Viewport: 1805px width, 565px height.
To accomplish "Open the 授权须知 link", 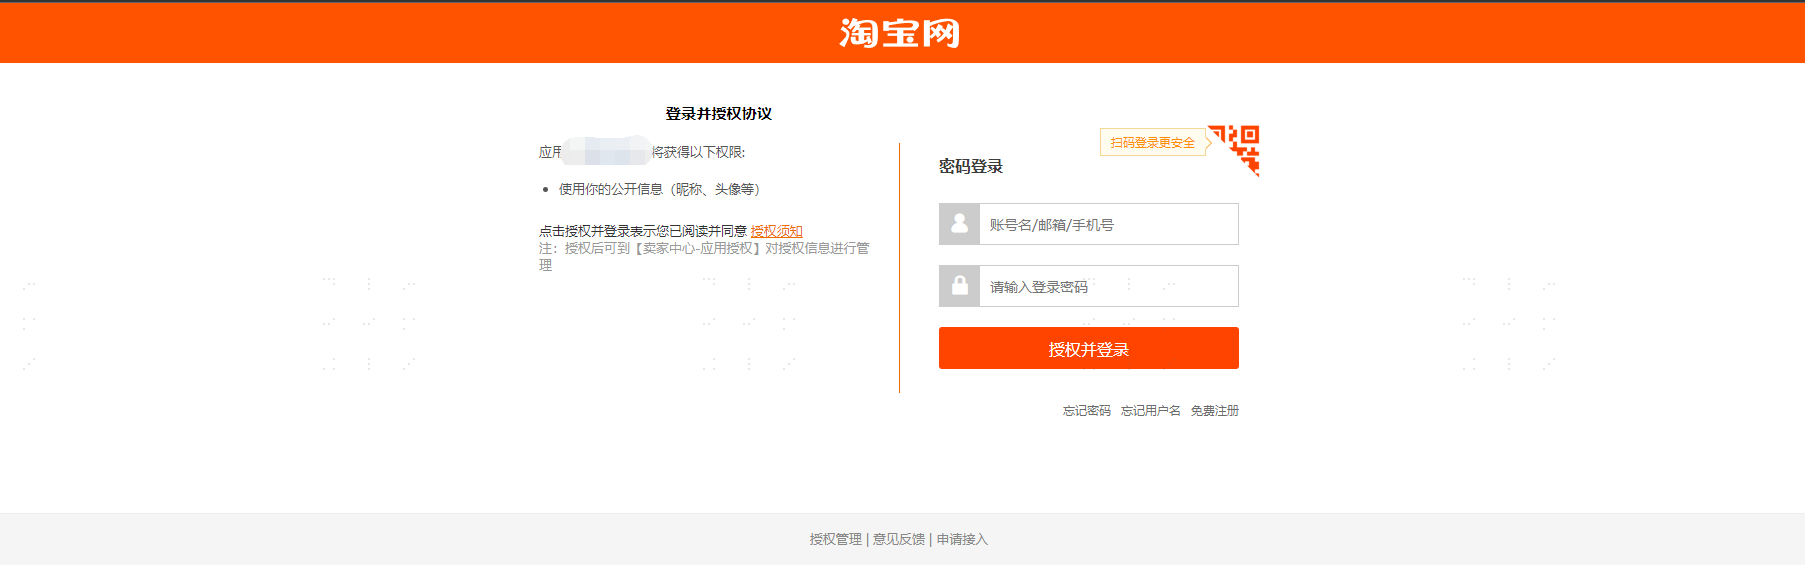I will click(x=776, y=231).
